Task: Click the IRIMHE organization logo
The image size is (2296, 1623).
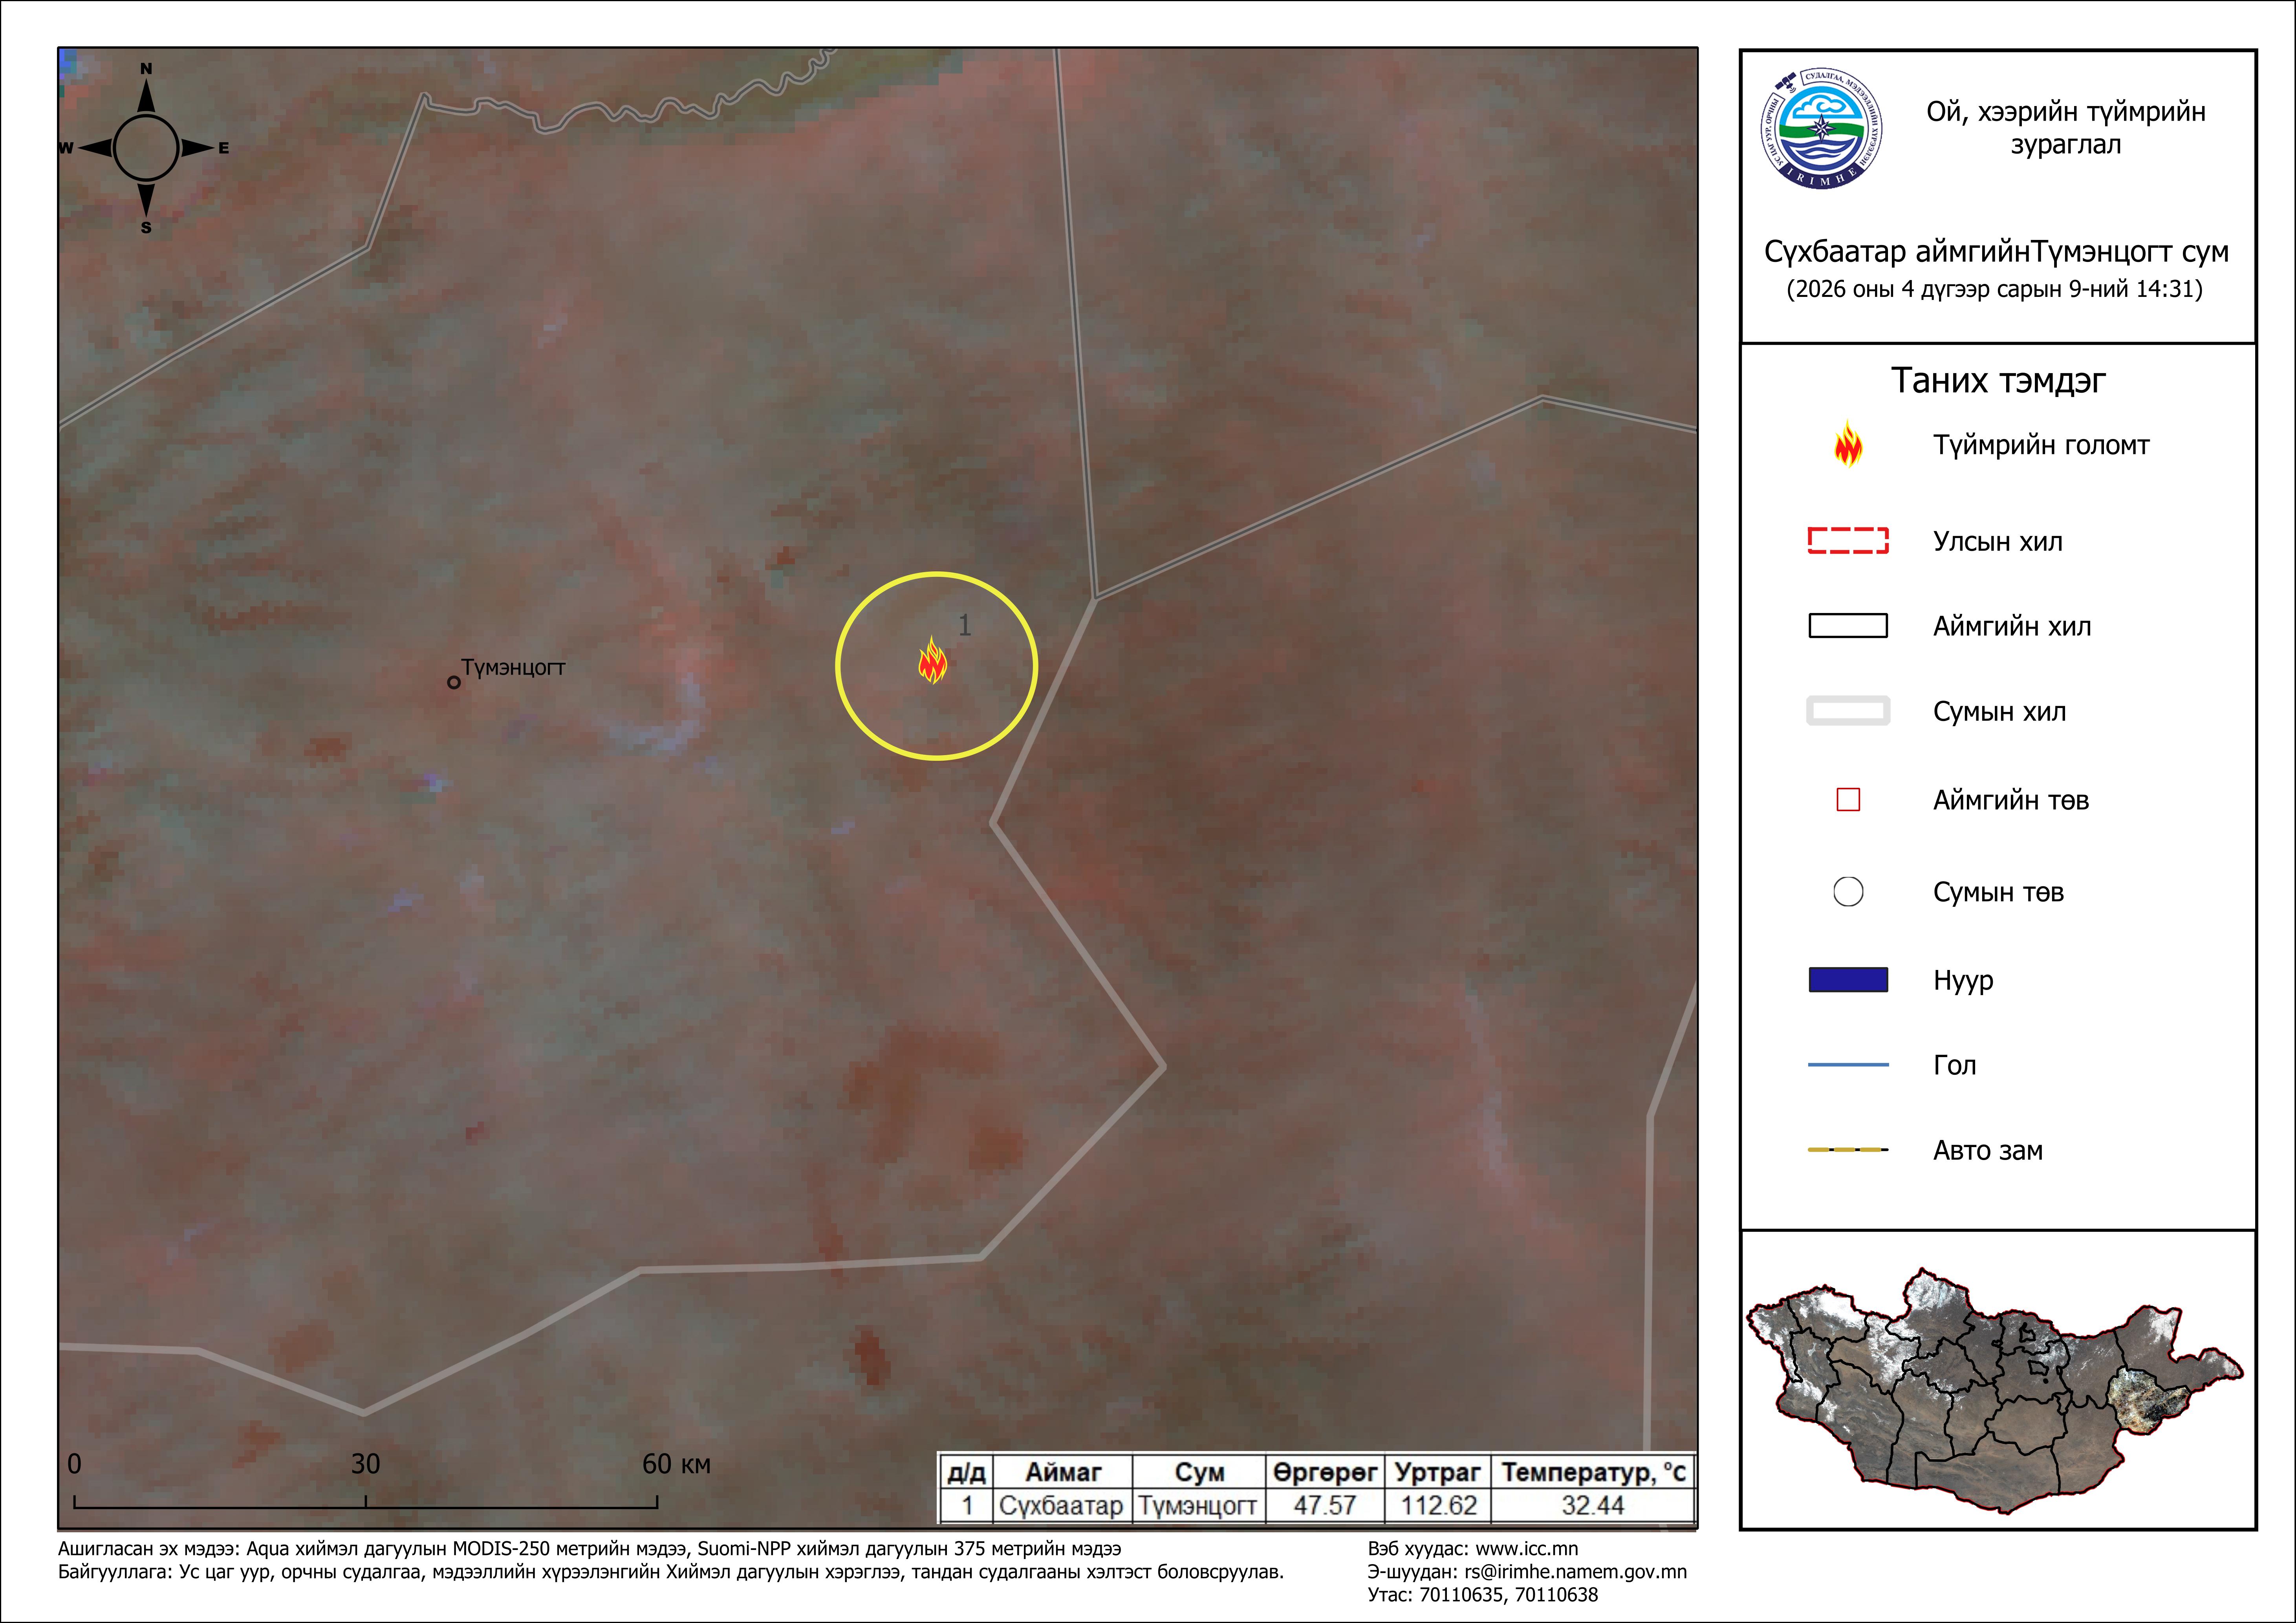Action: tap(1822, 128)
